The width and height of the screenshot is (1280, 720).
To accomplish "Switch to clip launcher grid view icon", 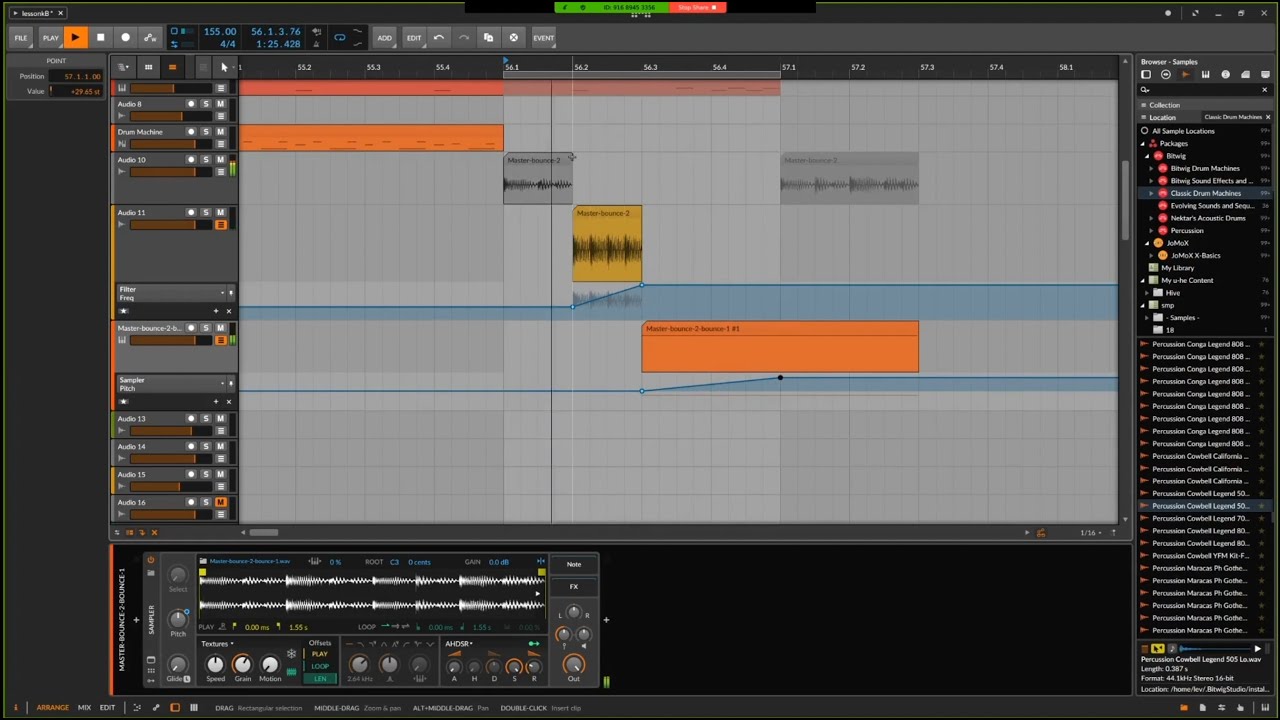I will [148, 67].
